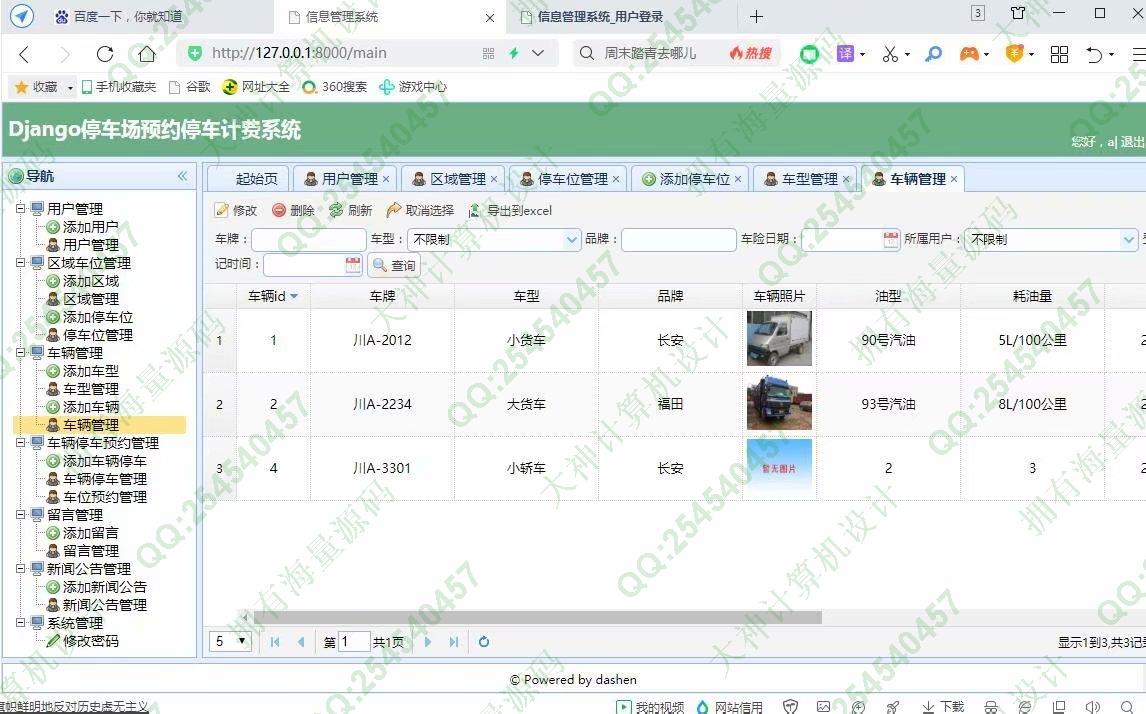Click the 品牌 search input field
Viewport: 1146px width, 714px height.
click(679, 239)
